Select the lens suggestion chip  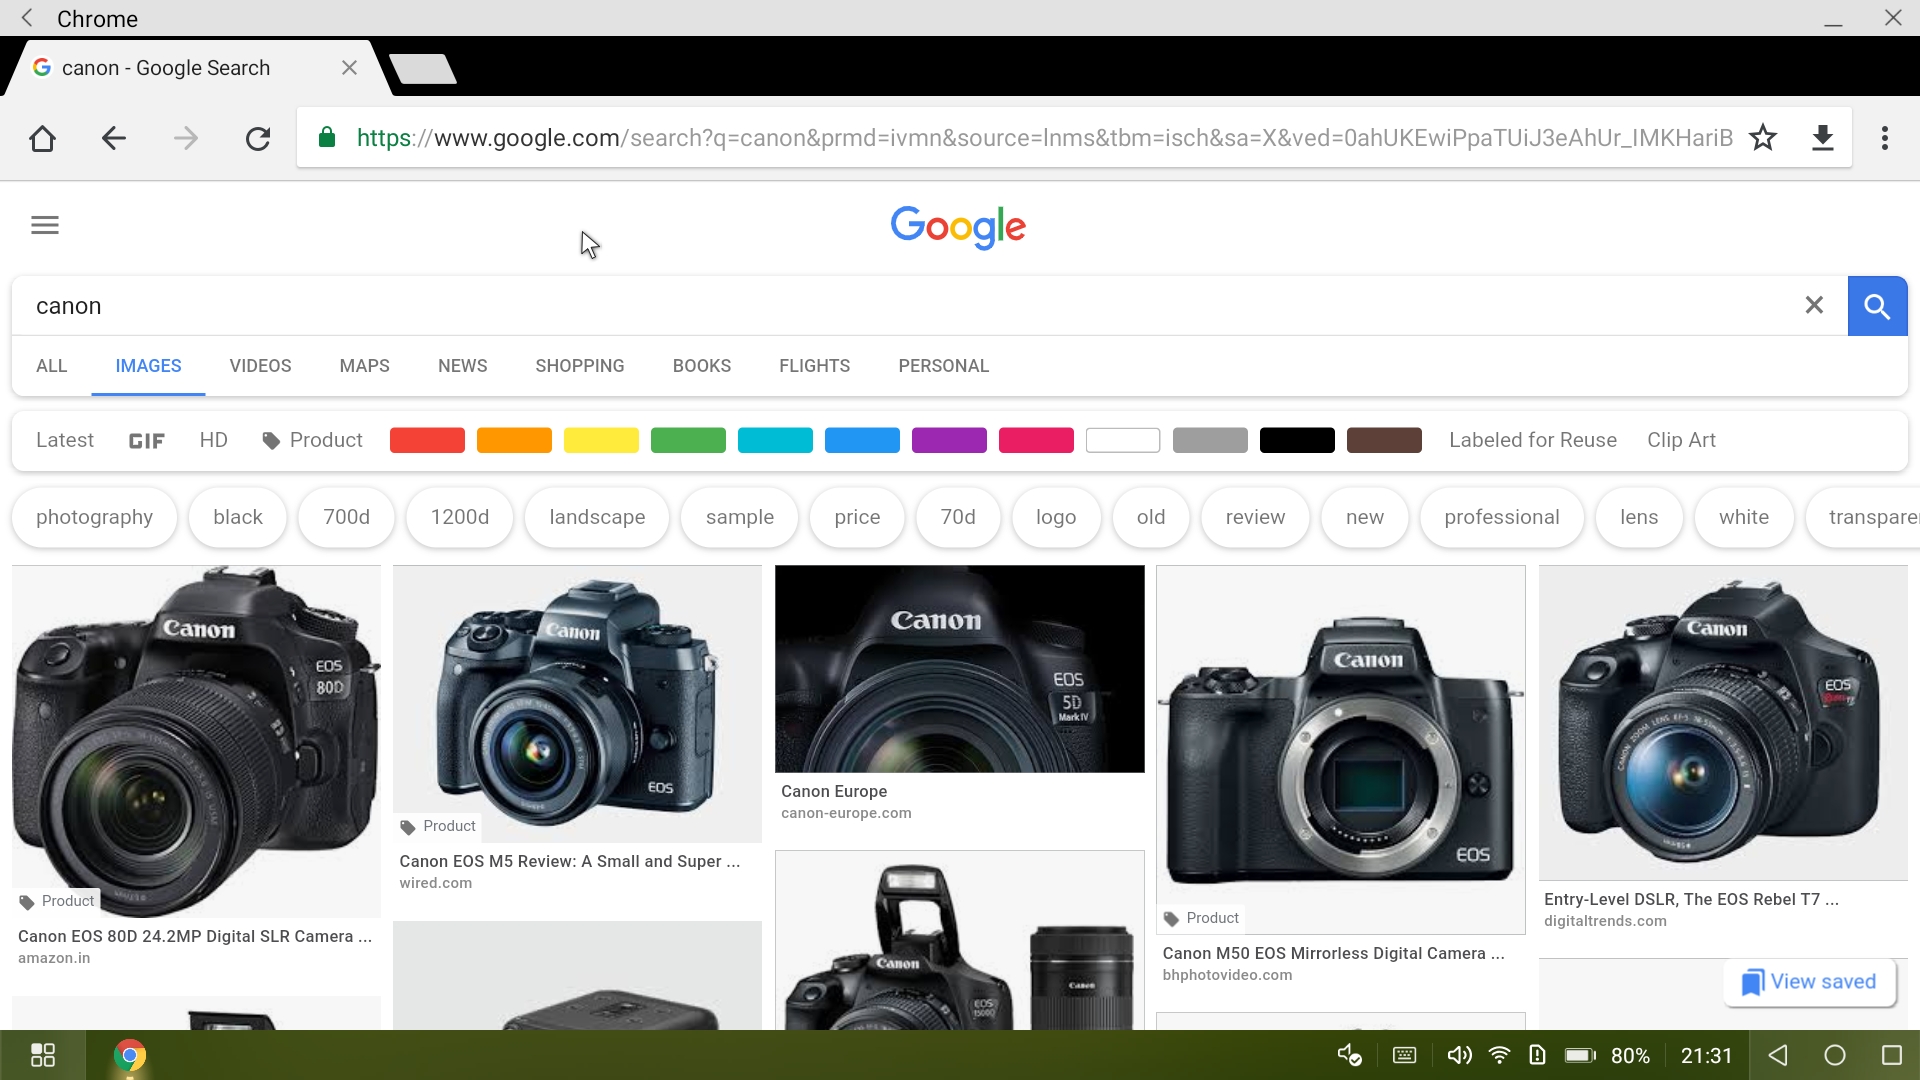click(x=1639, y=517)
